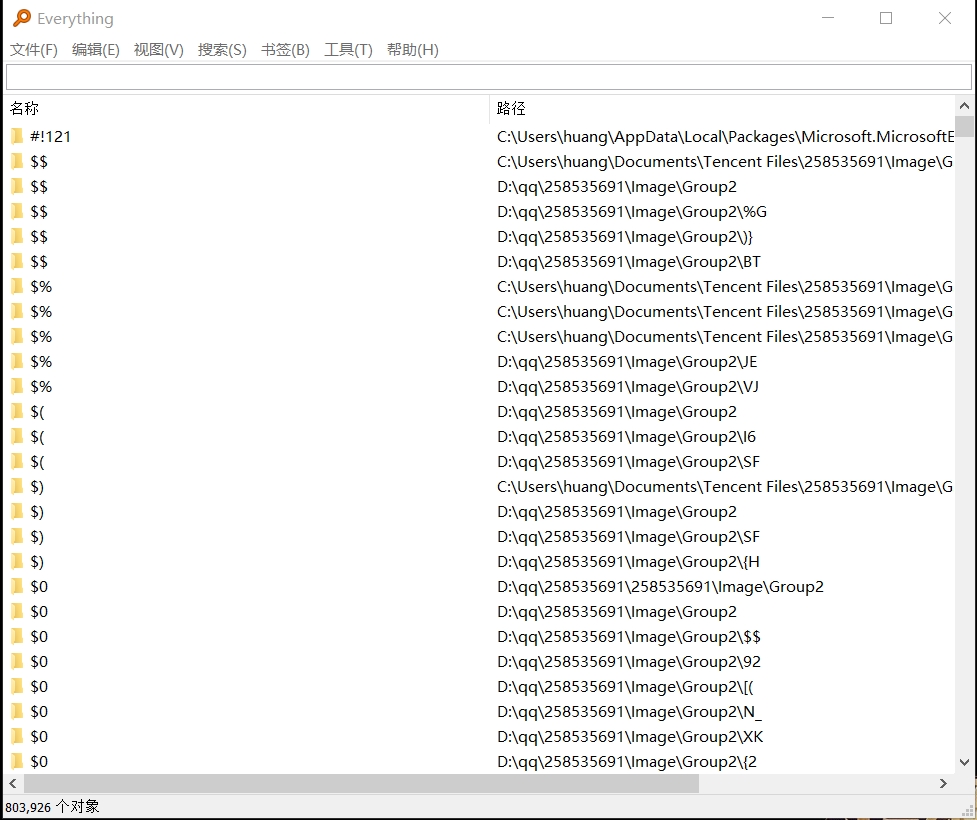
Task: Click folder icon for $) in Group2\{H
Action: click(17, 561)
